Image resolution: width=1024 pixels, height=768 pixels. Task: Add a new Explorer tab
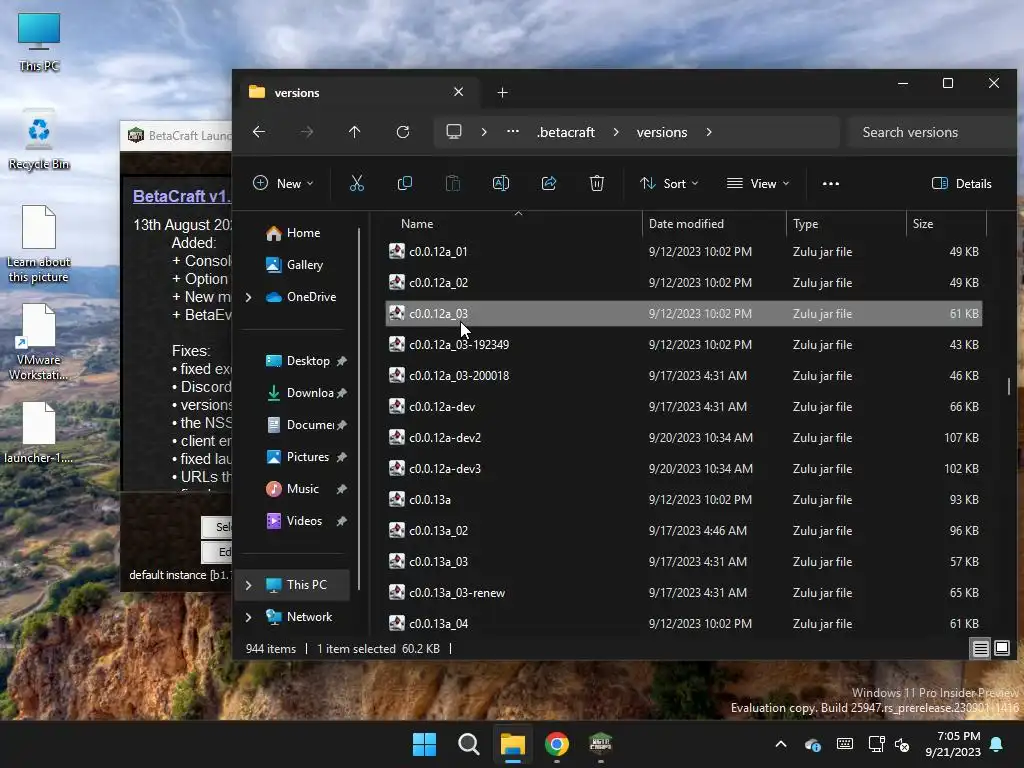502,93
